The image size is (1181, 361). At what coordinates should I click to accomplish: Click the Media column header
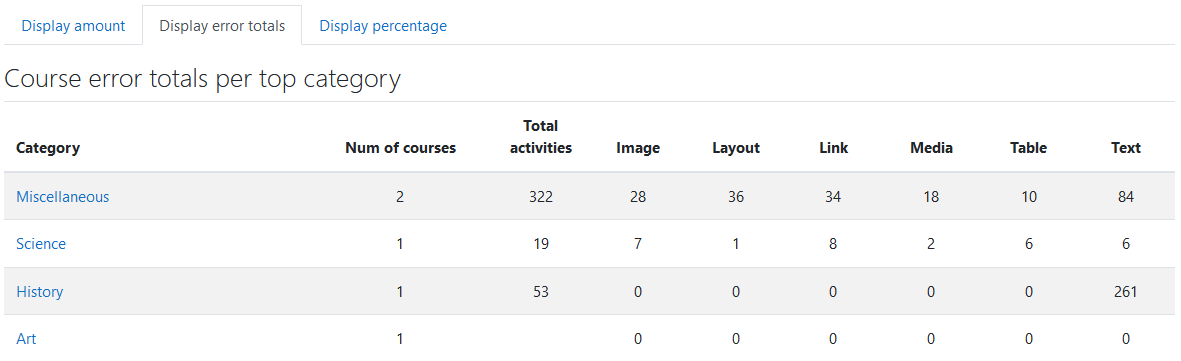(931, 148)
